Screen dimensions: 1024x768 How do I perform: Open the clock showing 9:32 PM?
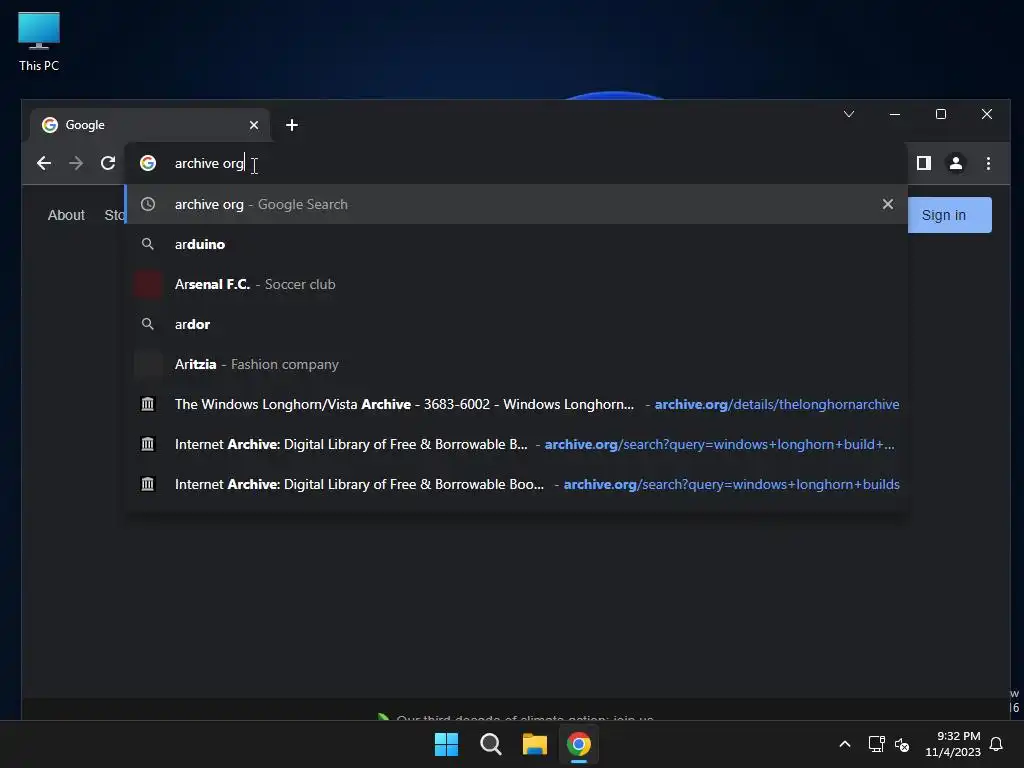pyautogui.click(x=953, y=744)
